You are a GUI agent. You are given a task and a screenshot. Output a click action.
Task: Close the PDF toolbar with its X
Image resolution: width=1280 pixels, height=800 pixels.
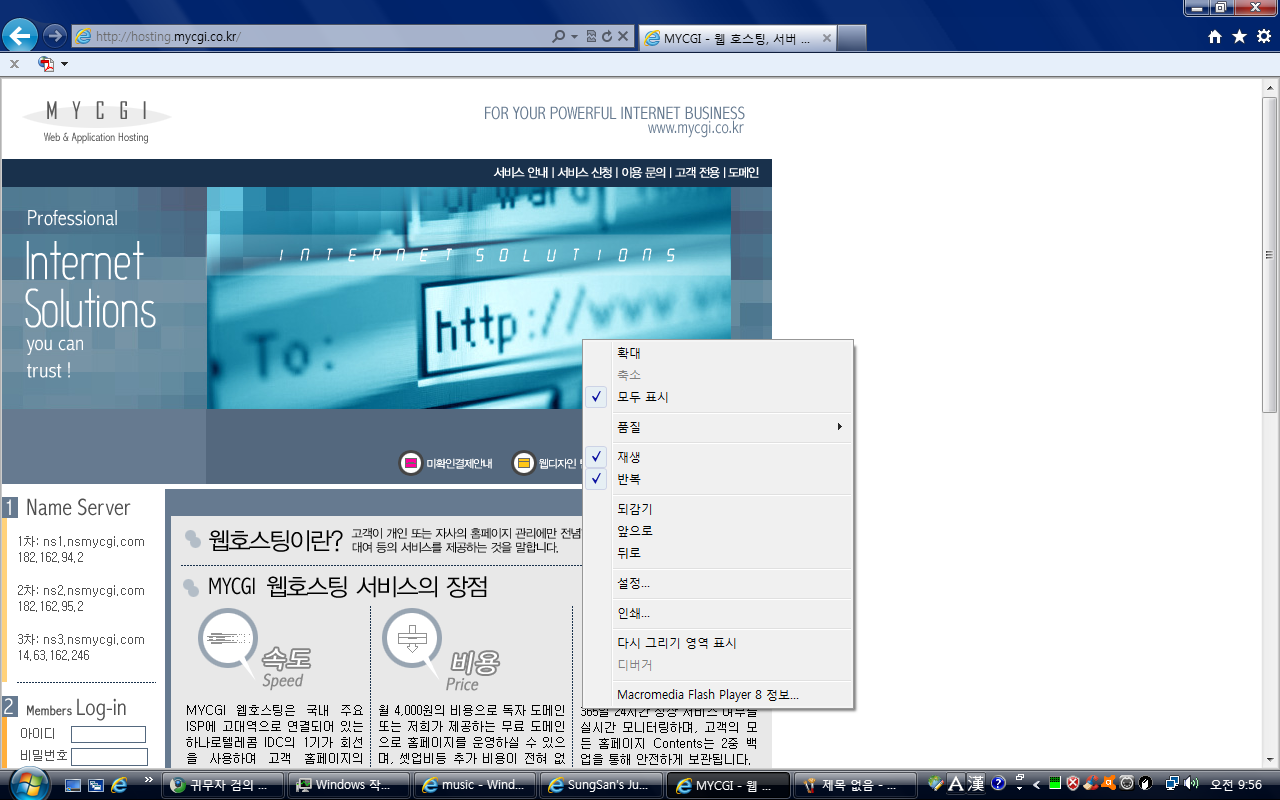point(14,64)
